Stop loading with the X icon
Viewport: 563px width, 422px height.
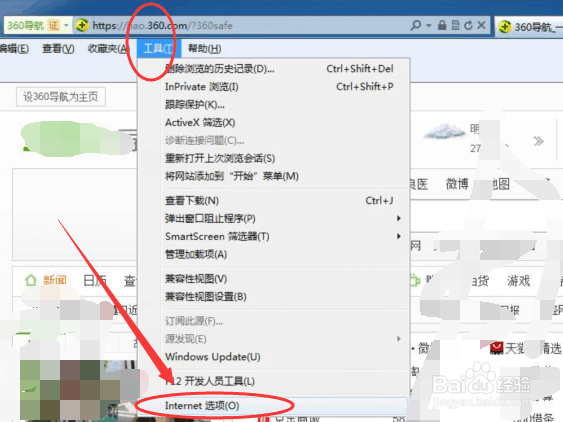(481, 25)
